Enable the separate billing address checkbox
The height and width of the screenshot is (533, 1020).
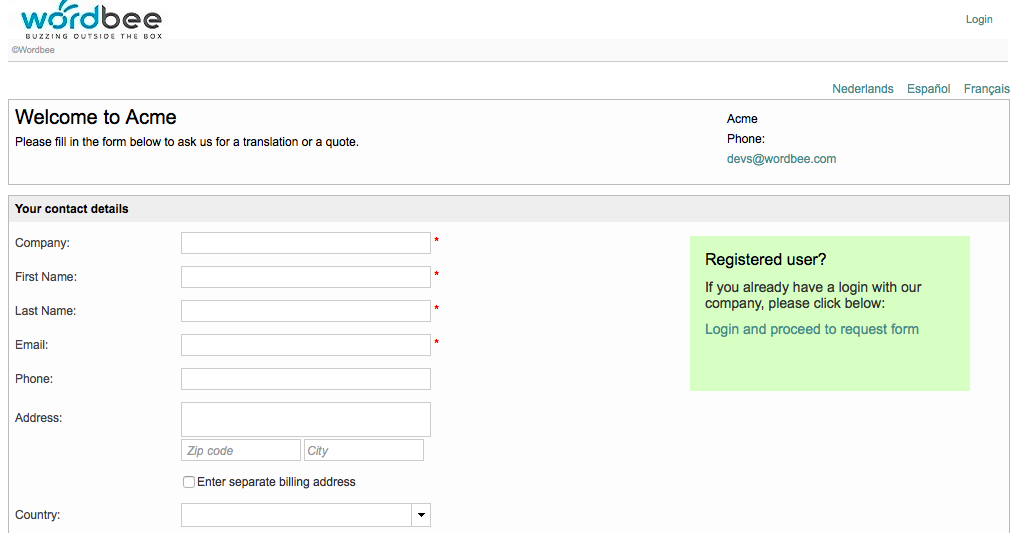(189, 482)
